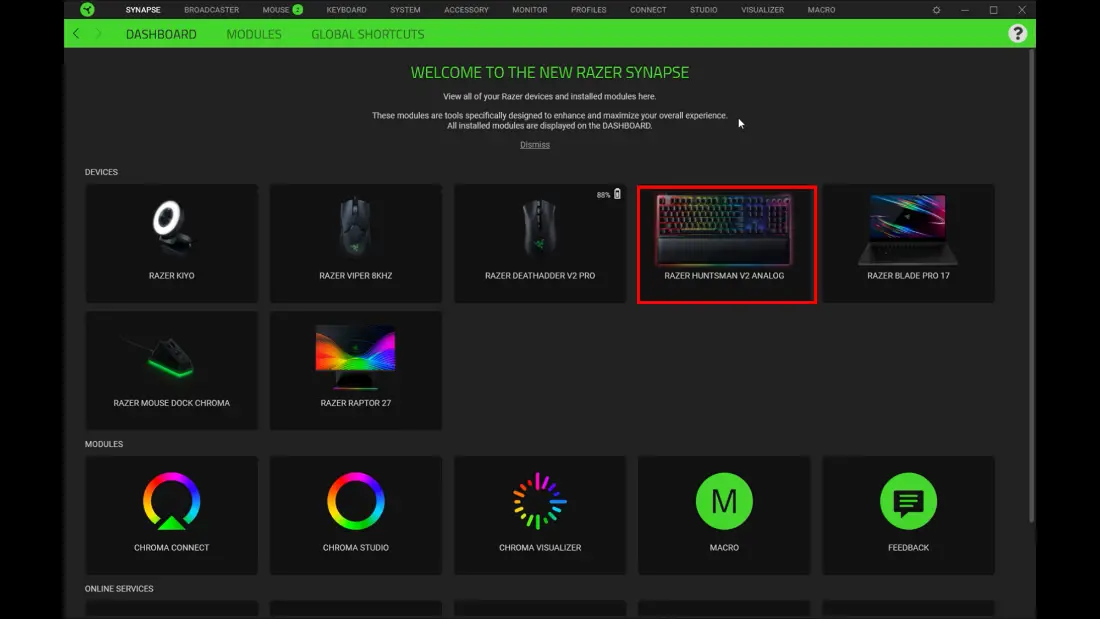Open the help question mark icon
Viewport: 1100px width, 619px height.
point(1017,34)
